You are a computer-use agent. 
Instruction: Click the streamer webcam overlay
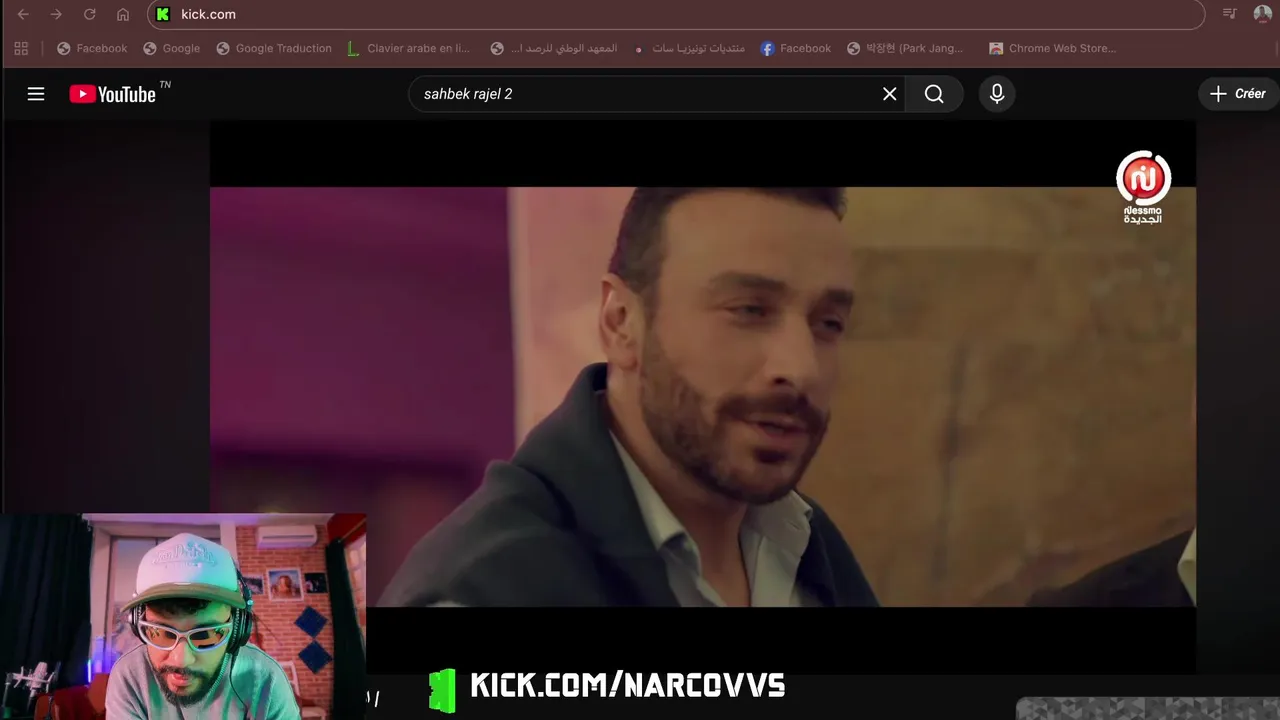pyautogui.click(x=183, y=617)
